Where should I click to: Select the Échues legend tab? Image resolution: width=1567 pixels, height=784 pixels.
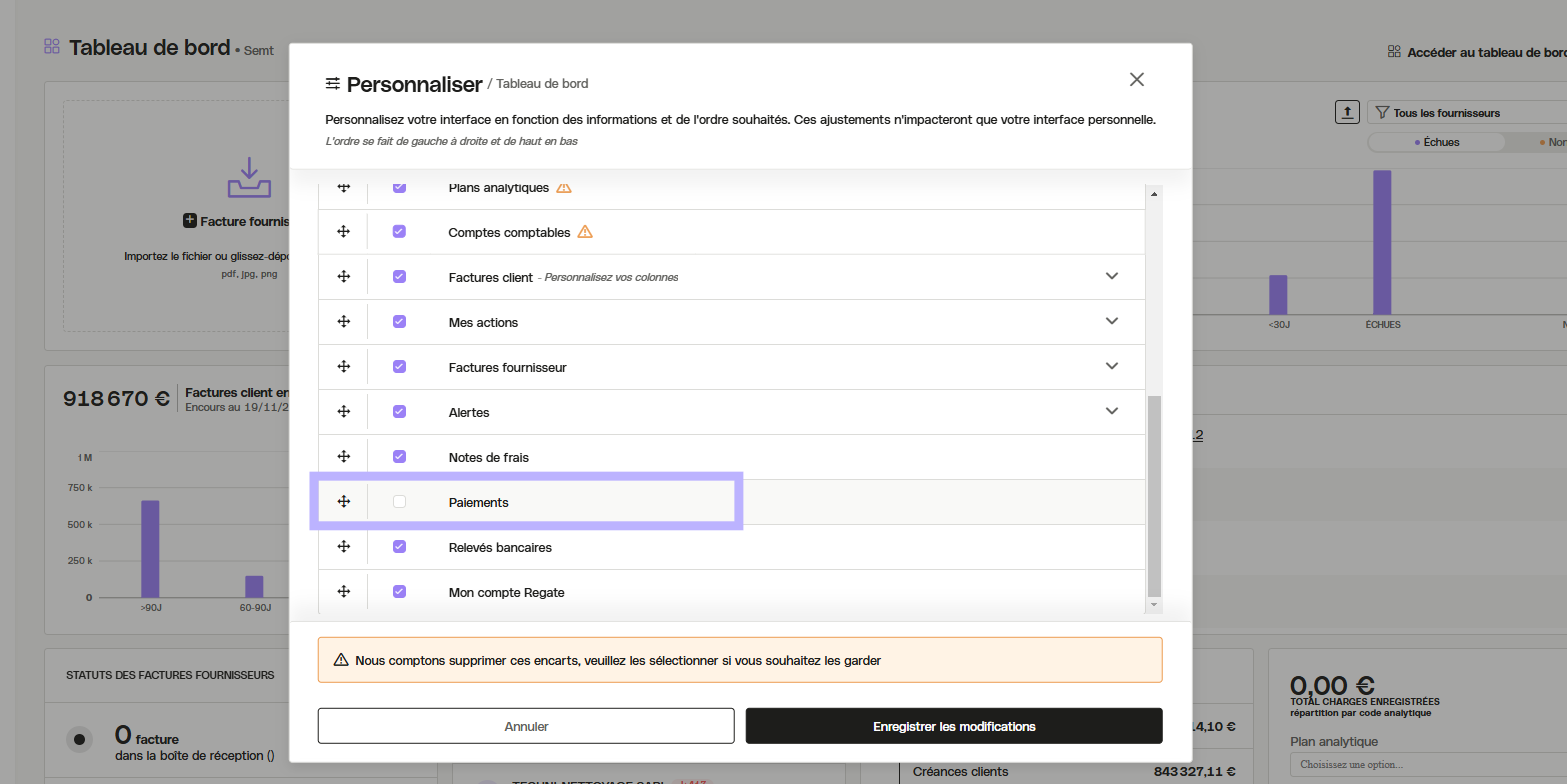click(1436, 142)
